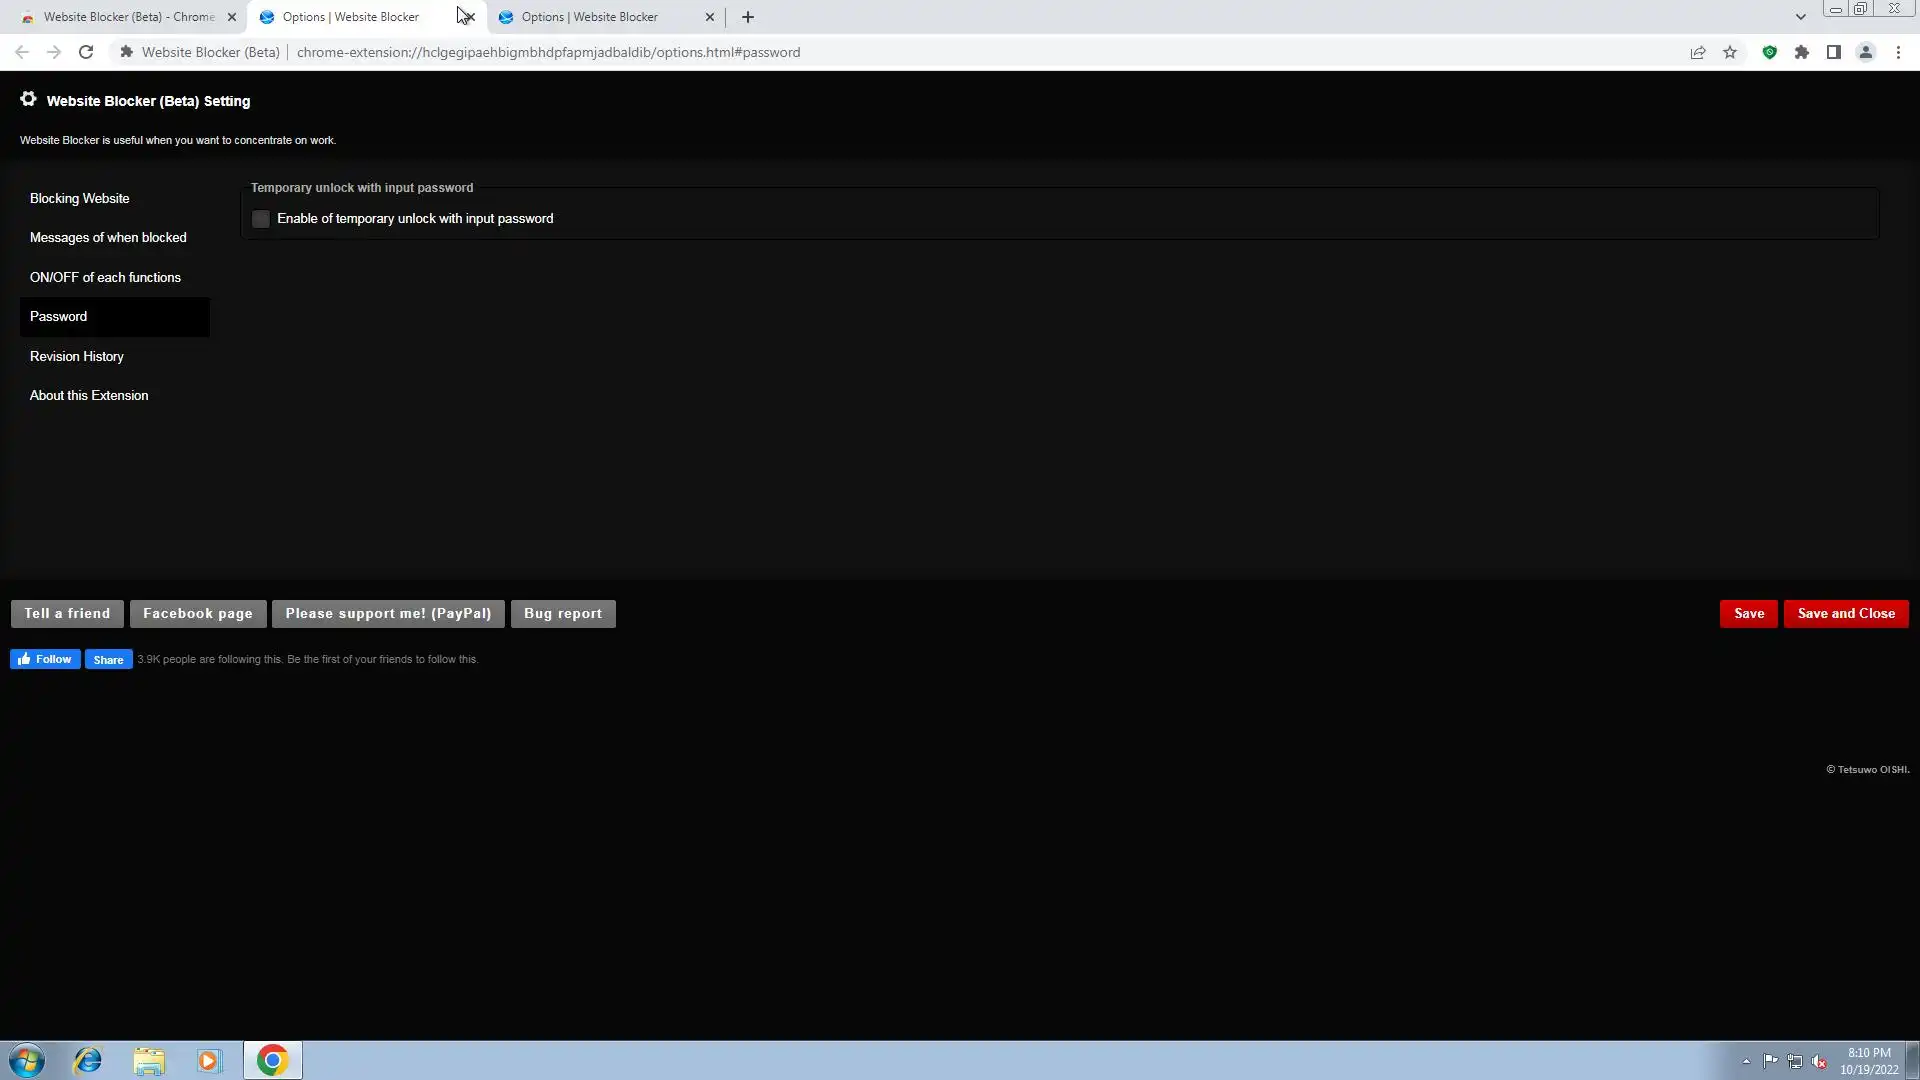Open new tab with plus icon
Viewport: 1920px width, 1080px height.
click(x=748, y=17)
